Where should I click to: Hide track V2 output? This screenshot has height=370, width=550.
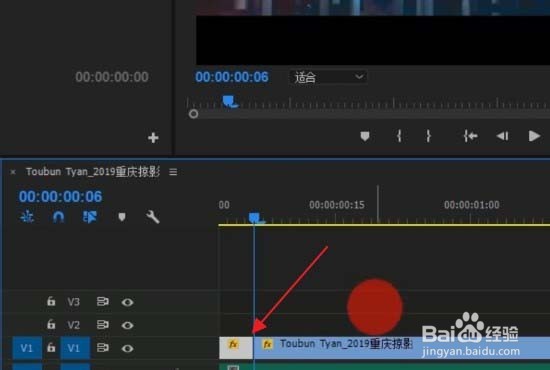[x=127, y=325]
